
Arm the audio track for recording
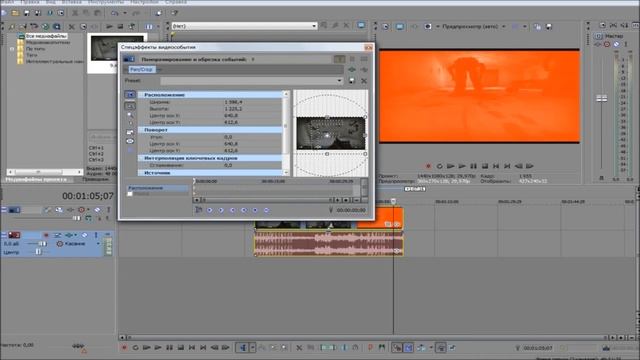coord(46,235)
